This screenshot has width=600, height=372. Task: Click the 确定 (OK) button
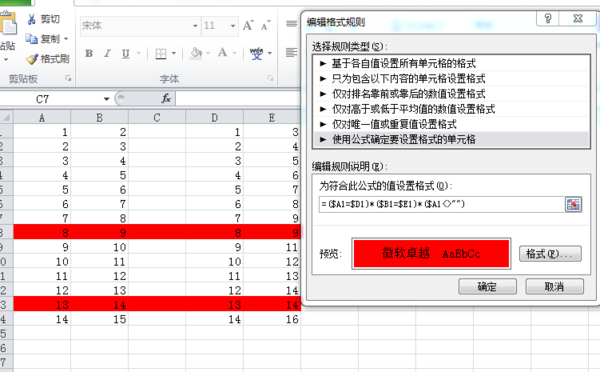tap(488, 286)
